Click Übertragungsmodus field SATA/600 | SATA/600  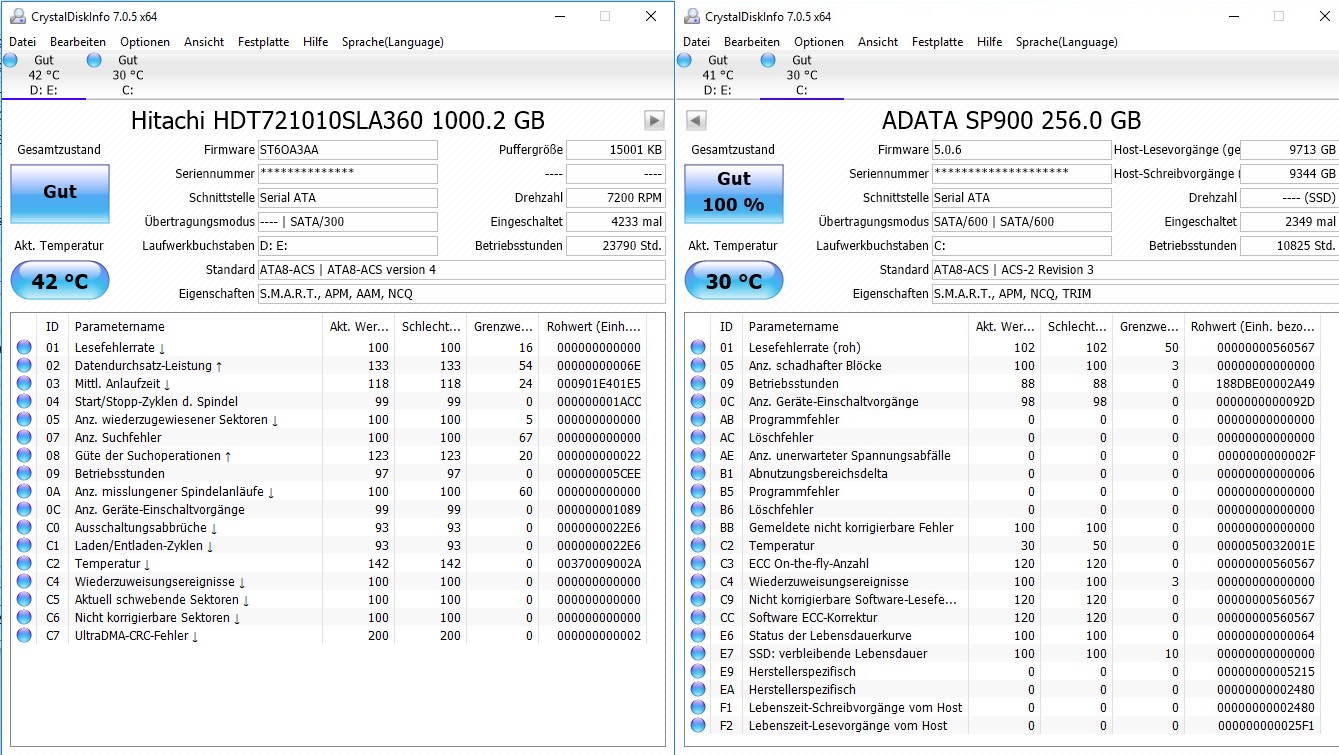[x=1022, y=222]
